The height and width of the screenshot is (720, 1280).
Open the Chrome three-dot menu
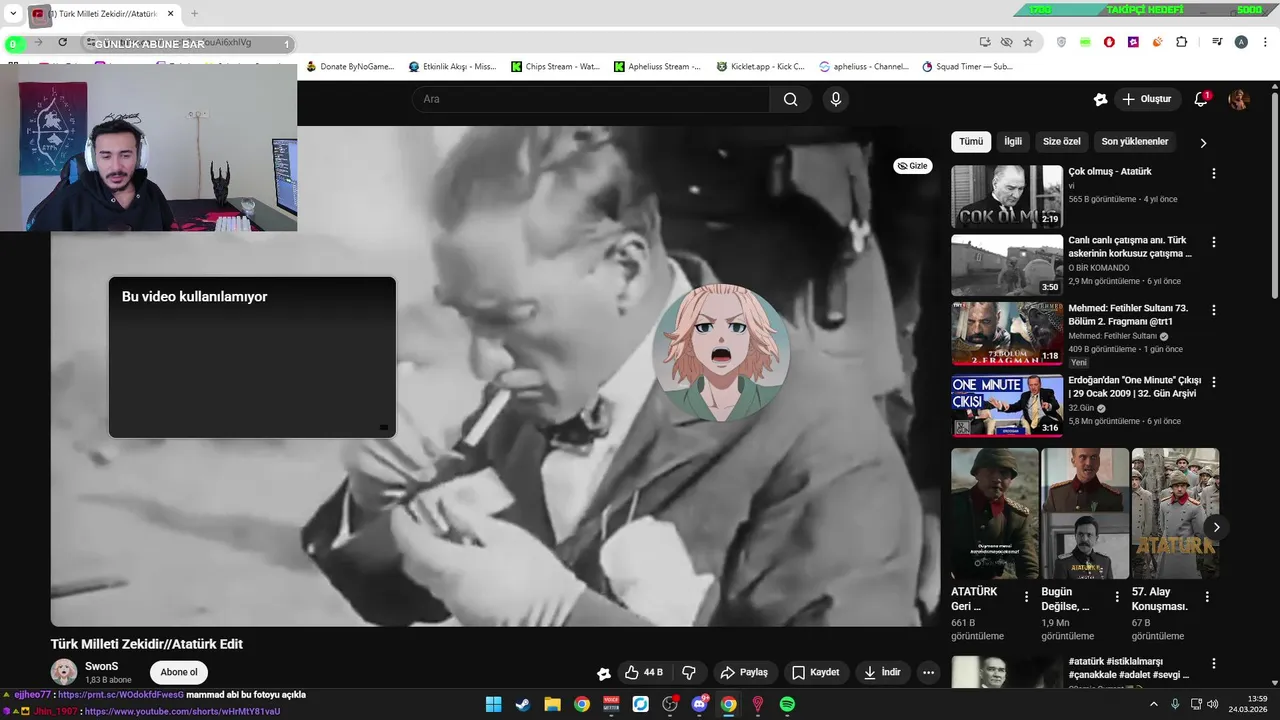(x=1264, y=42)
